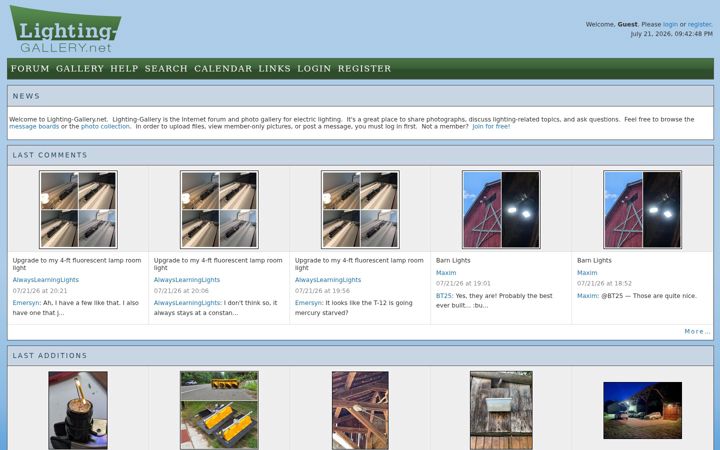Follow the message boards link in News
Viewport: 720px width, 450px height.
[34, 126]
